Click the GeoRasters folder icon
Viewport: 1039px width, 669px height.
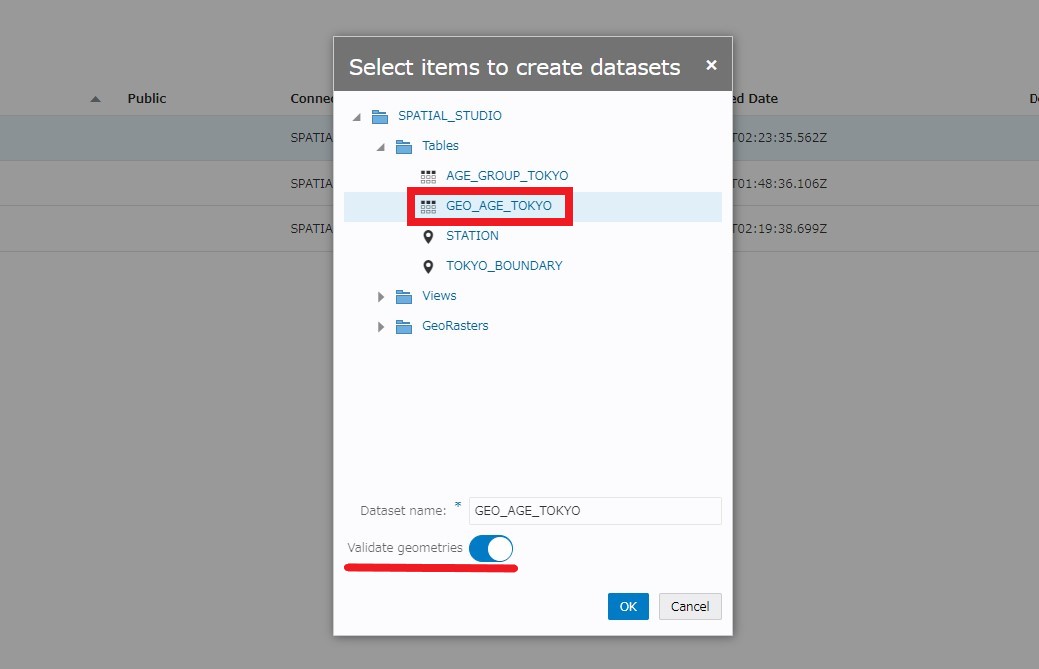tap(404, 326)
